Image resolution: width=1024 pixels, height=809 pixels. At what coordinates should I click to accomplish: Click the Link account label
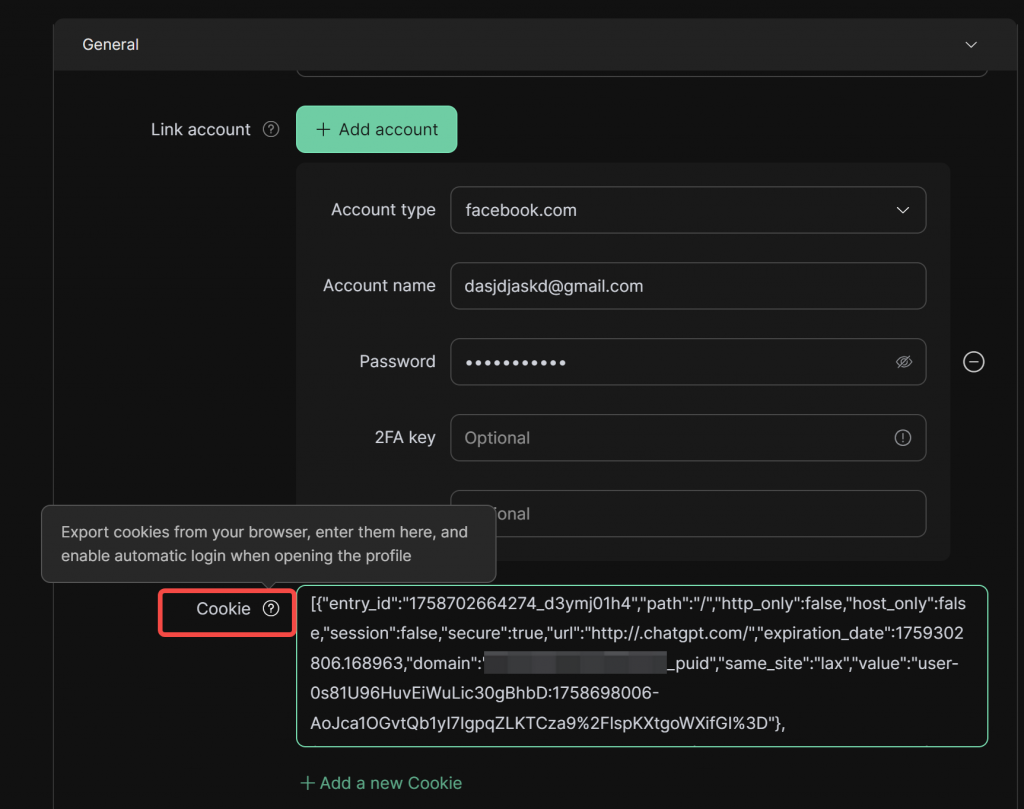pos(200,130)
